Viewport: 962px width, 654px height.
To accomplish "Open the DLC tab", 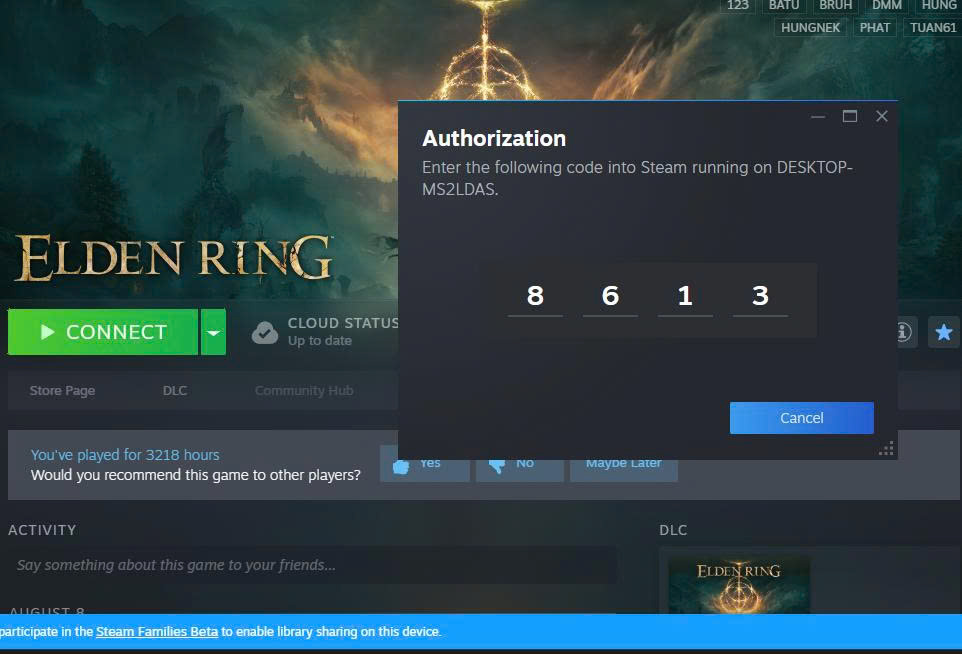I will (x=175, y=390).
